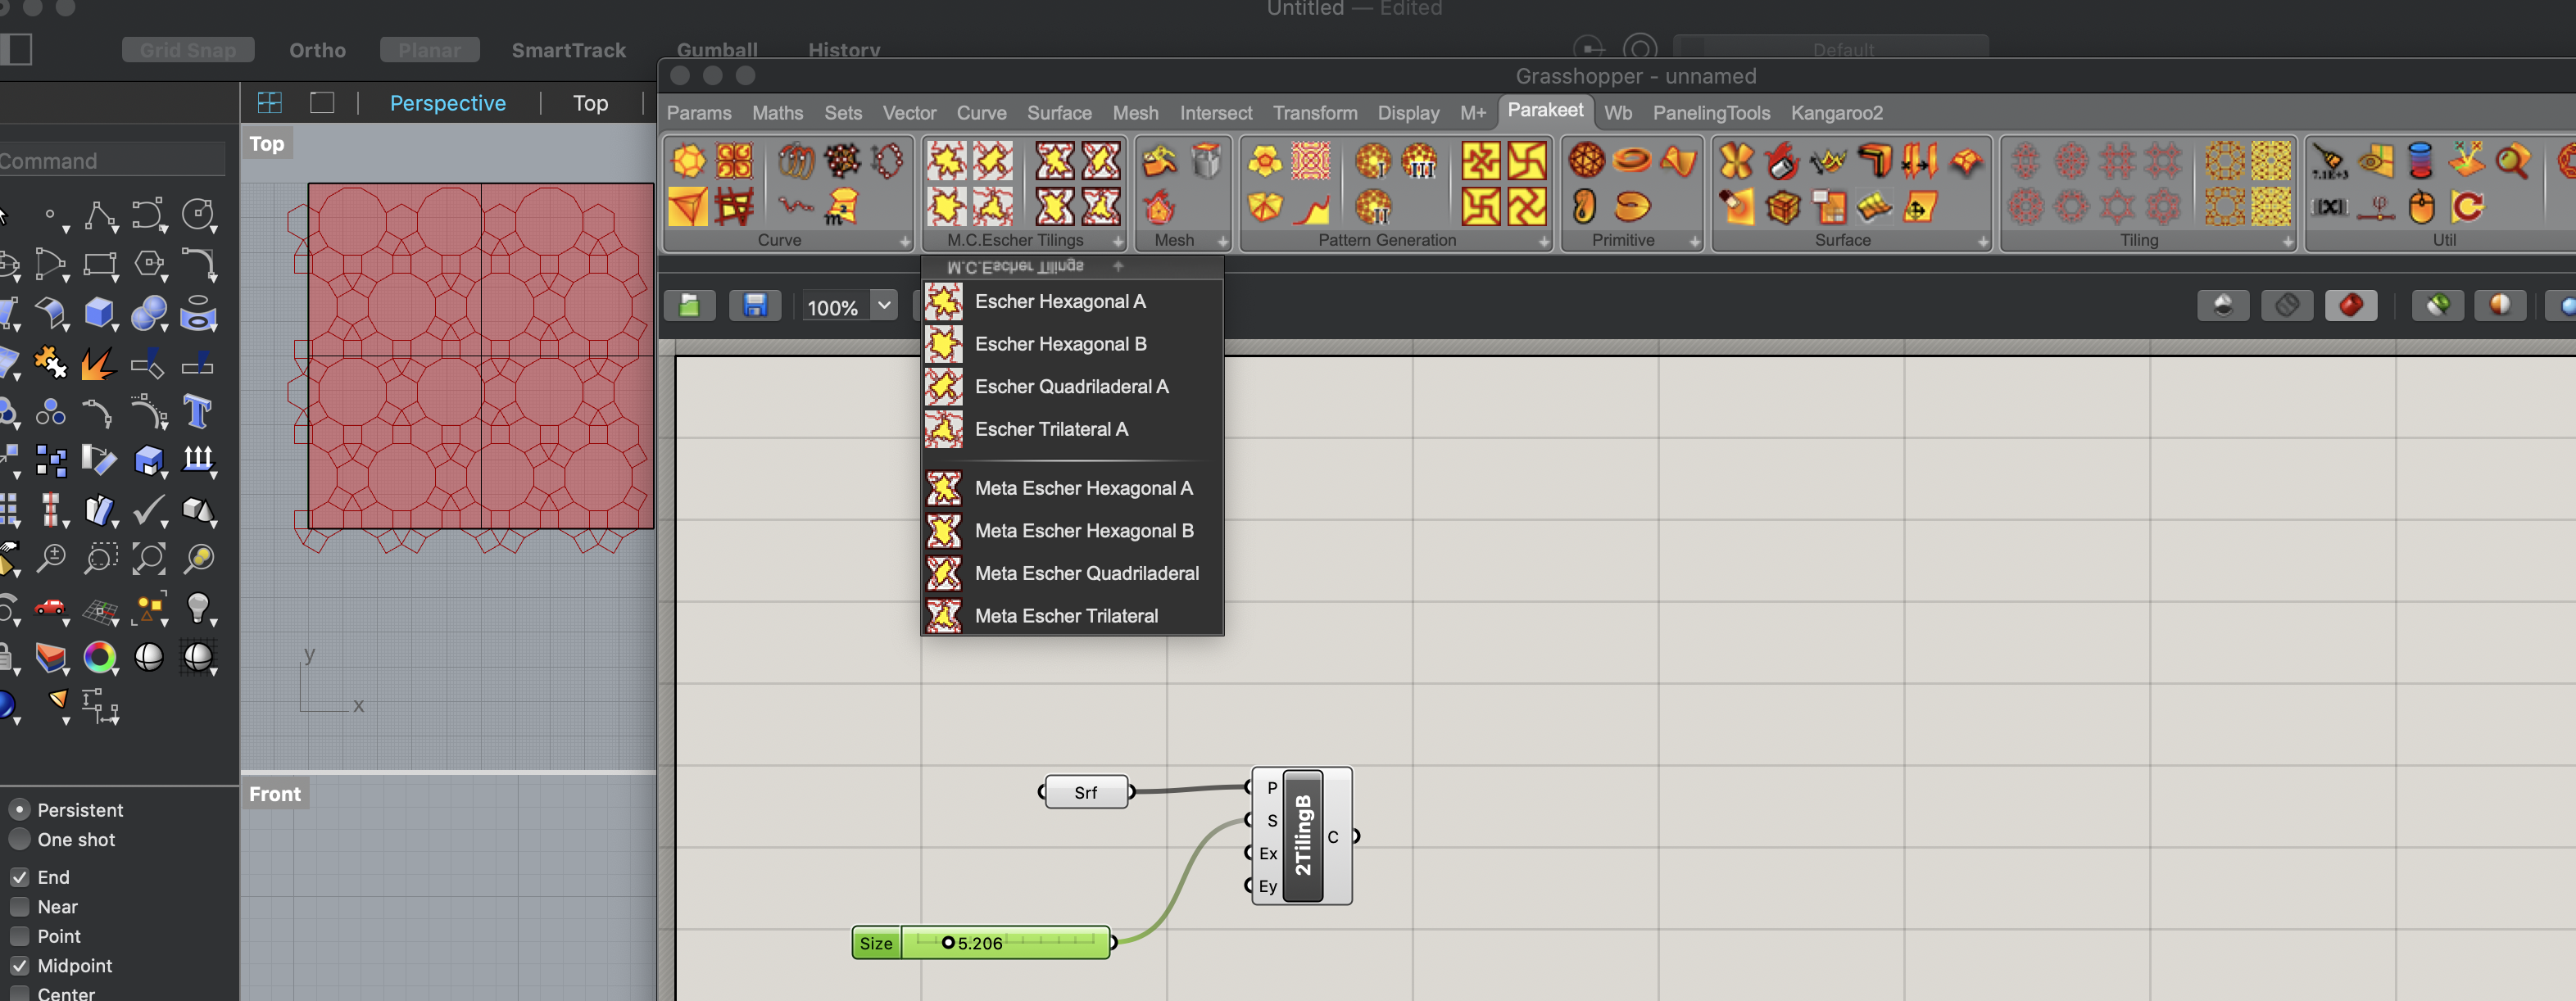Click the Zoom Extents magnifier icon
Image resolution: width=2576 pixels, height=1001 pixels.
tap(149, 558)
